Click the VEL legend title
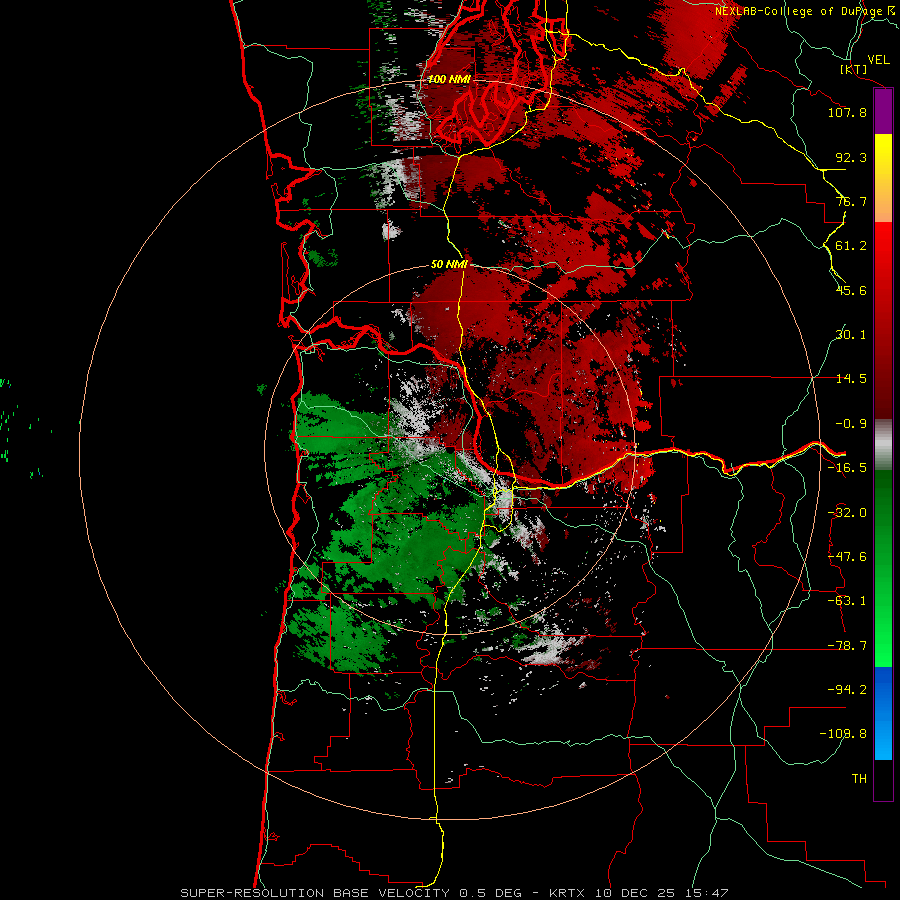 [x=878, y=60]
